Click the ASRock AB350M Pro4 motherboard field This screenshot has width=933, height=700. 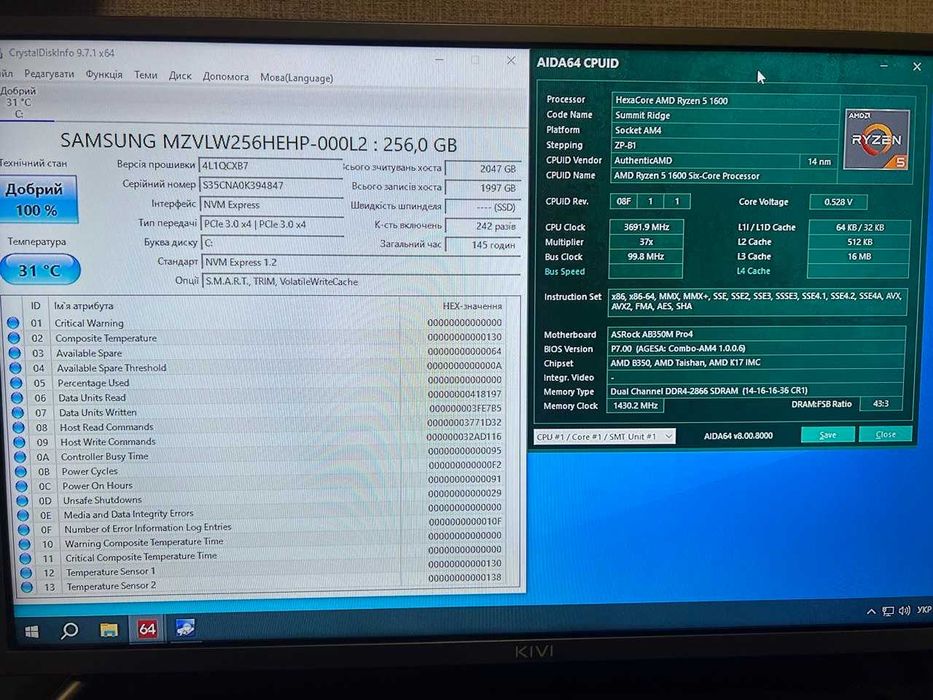[756, 334]
